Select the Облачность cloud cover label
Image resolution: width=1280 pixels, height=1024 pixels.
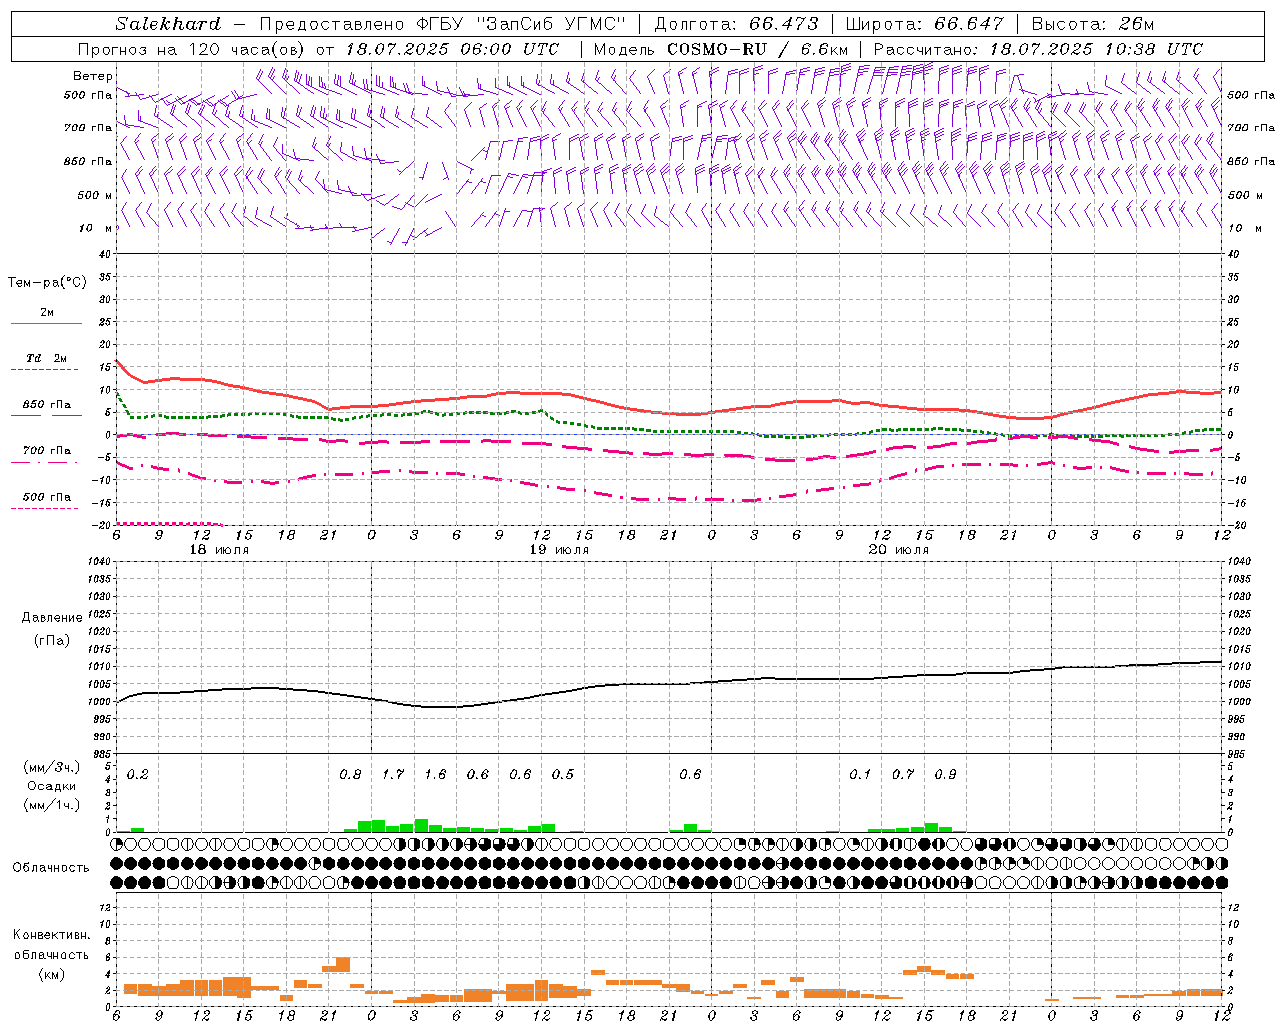(51, 868)
